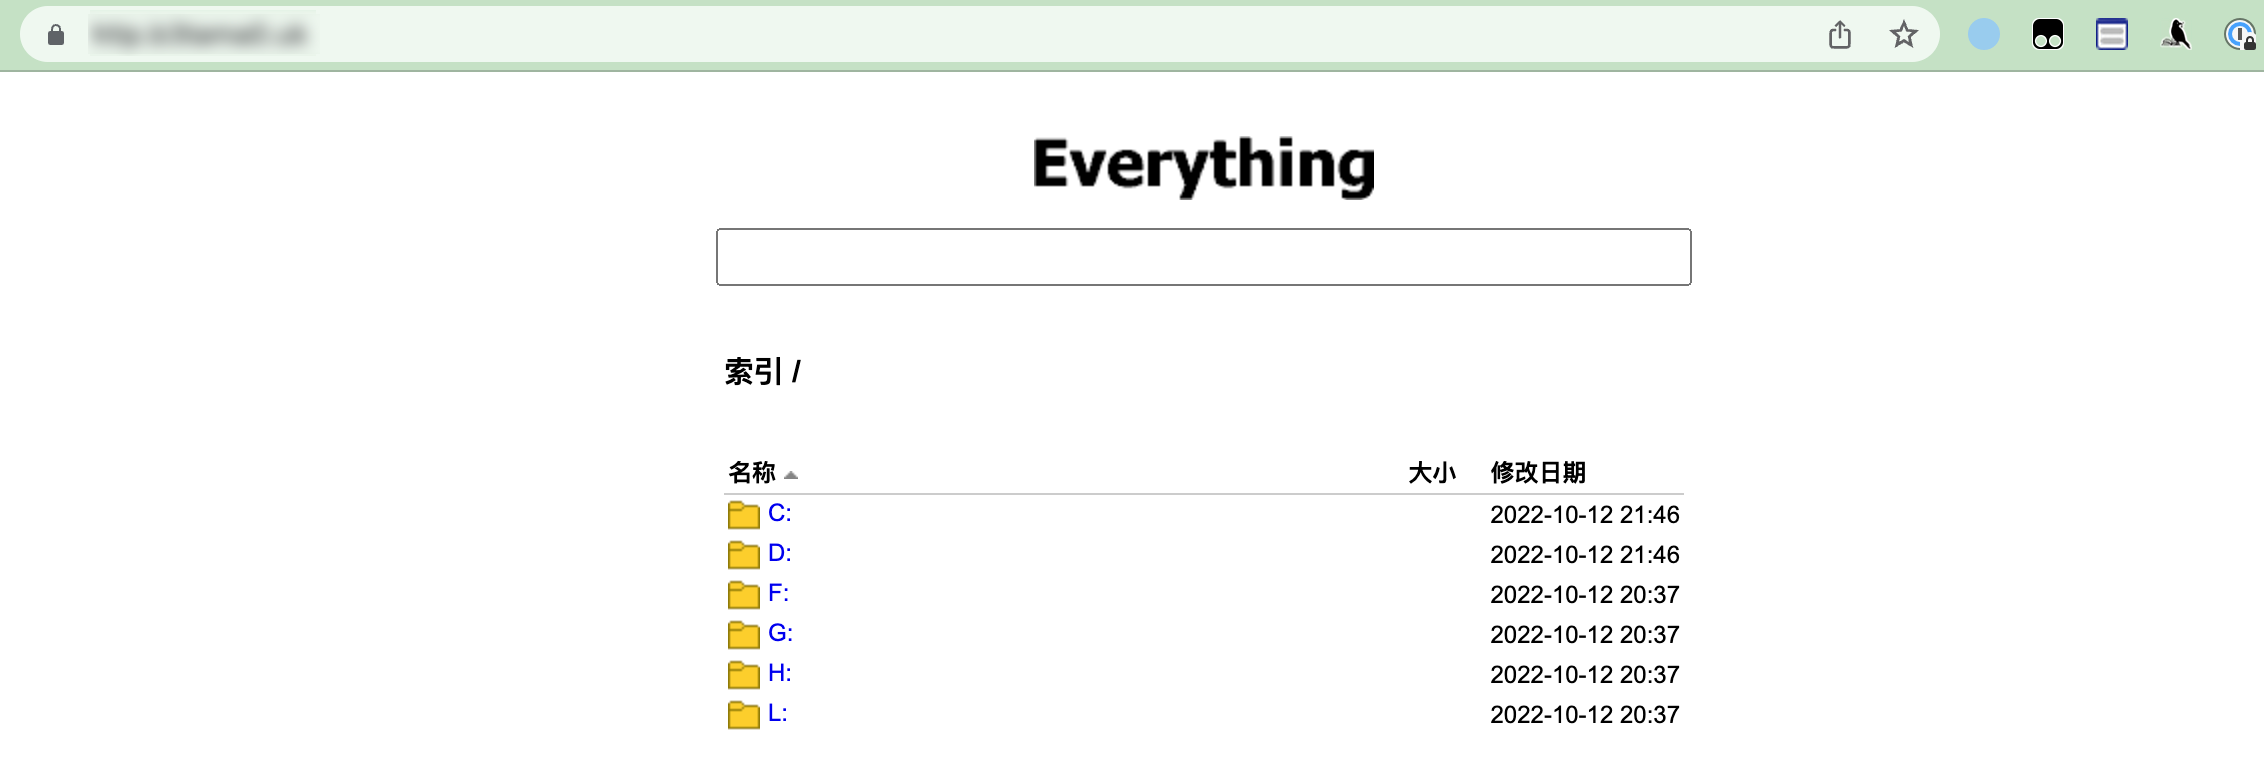Open the black bird extension icon
Image resolution: width=2264 pixels, height=768 pixels.
click(2176, 35)
